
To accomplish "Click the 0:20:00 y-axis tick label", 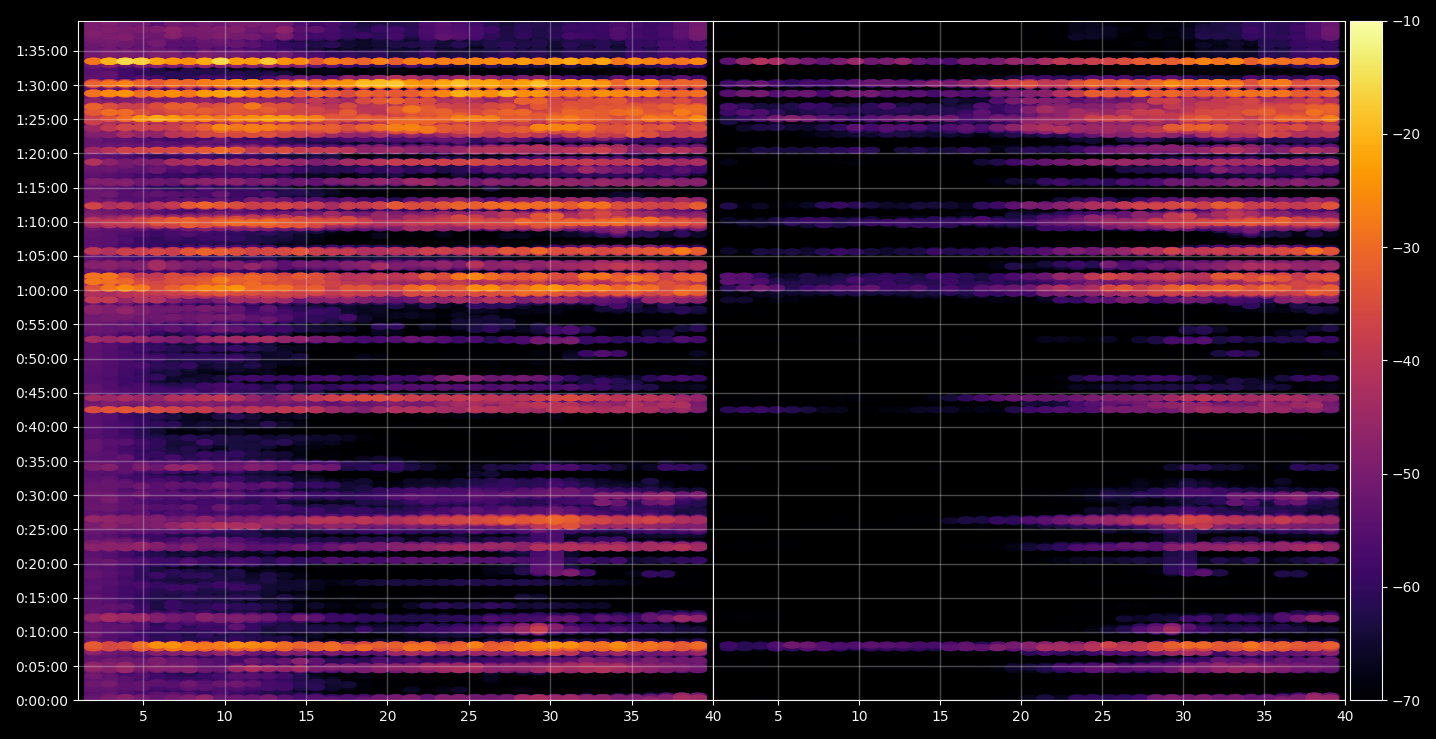I will pos(44,564).
